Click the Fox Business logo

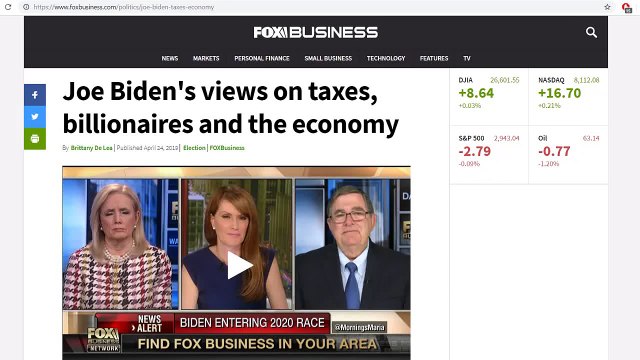tap(316, 32)
